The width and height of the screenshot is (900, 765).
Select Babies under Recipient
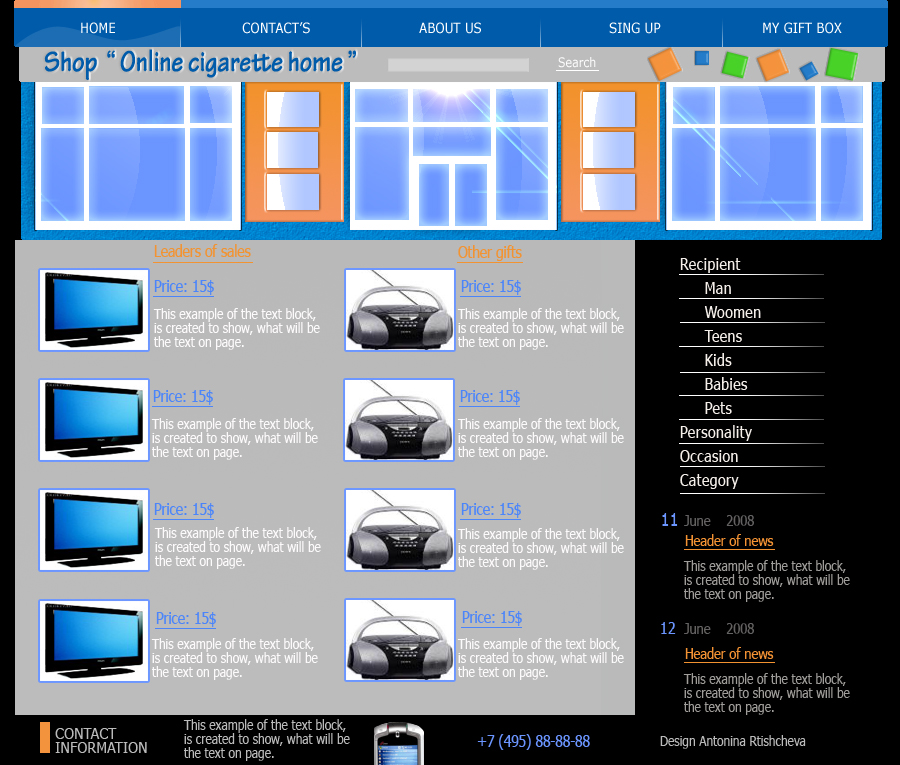[725, 384]
